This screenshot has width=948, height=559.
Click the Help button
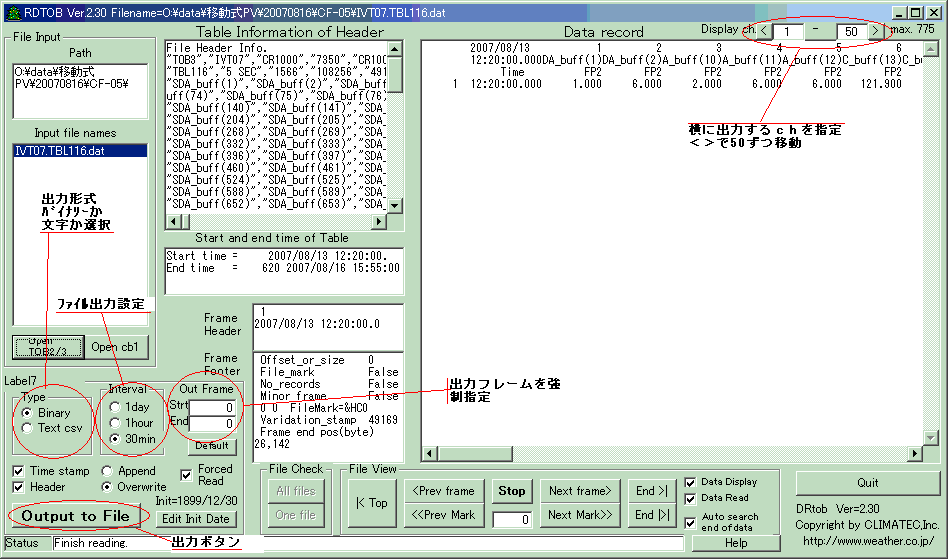point(736,543)
